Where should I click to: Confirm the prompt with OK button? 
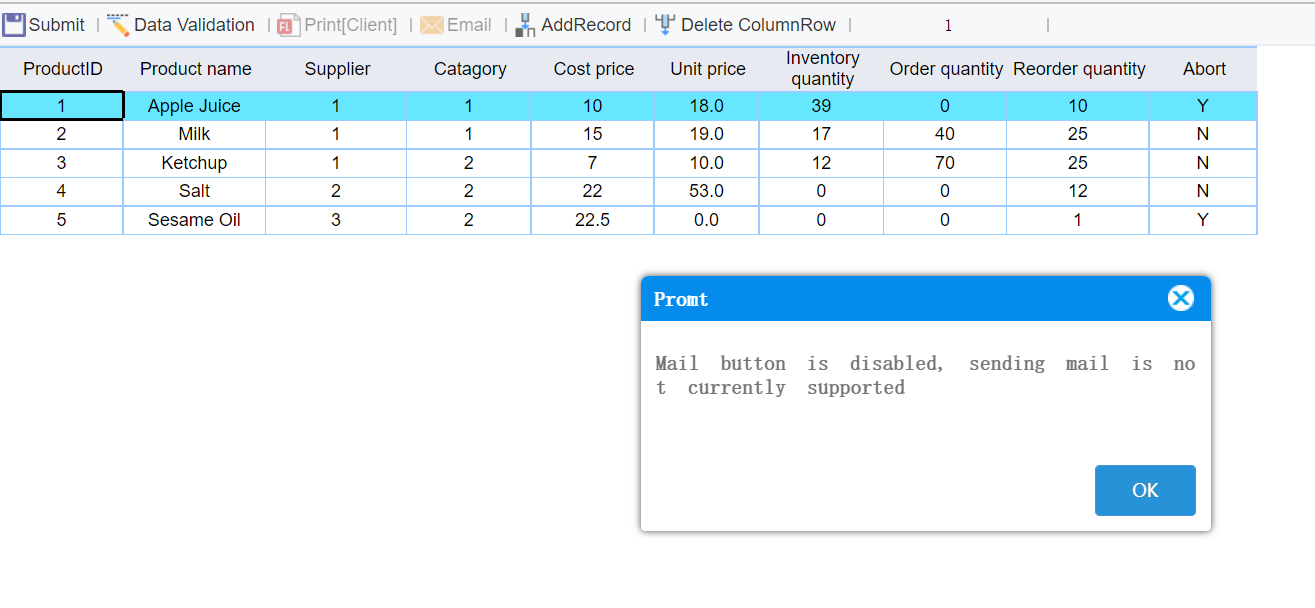point(1145,490)
